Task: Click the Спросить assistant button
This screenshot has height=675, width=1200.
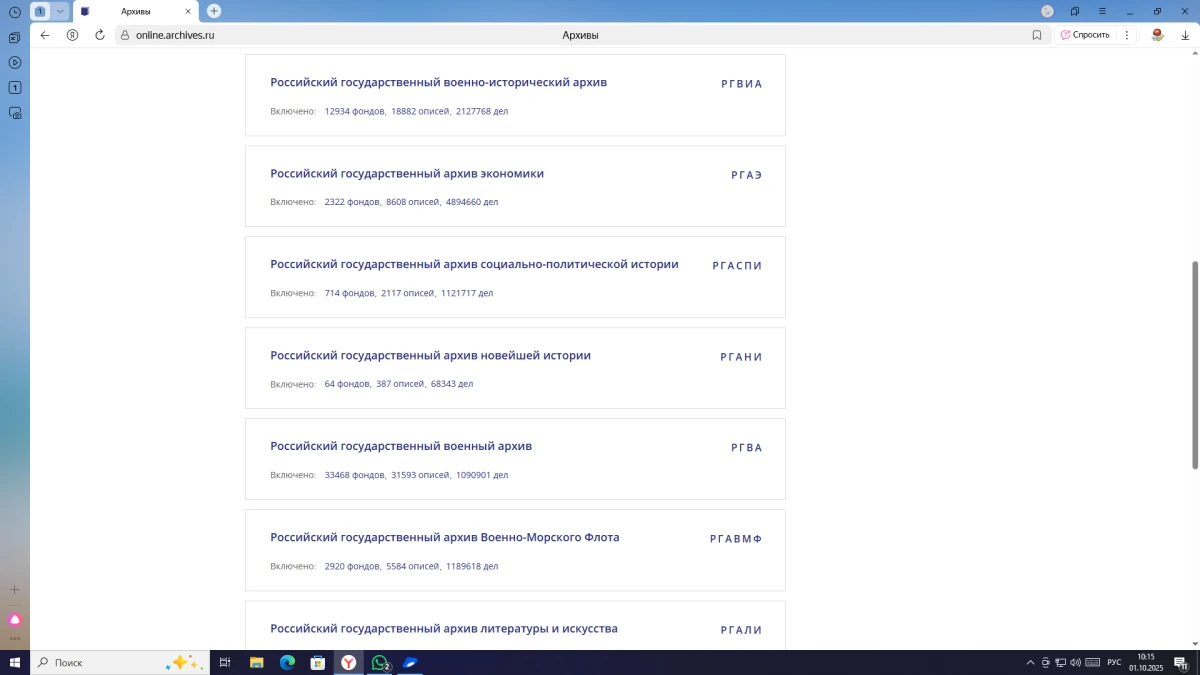Action: tap(1085, 35)
